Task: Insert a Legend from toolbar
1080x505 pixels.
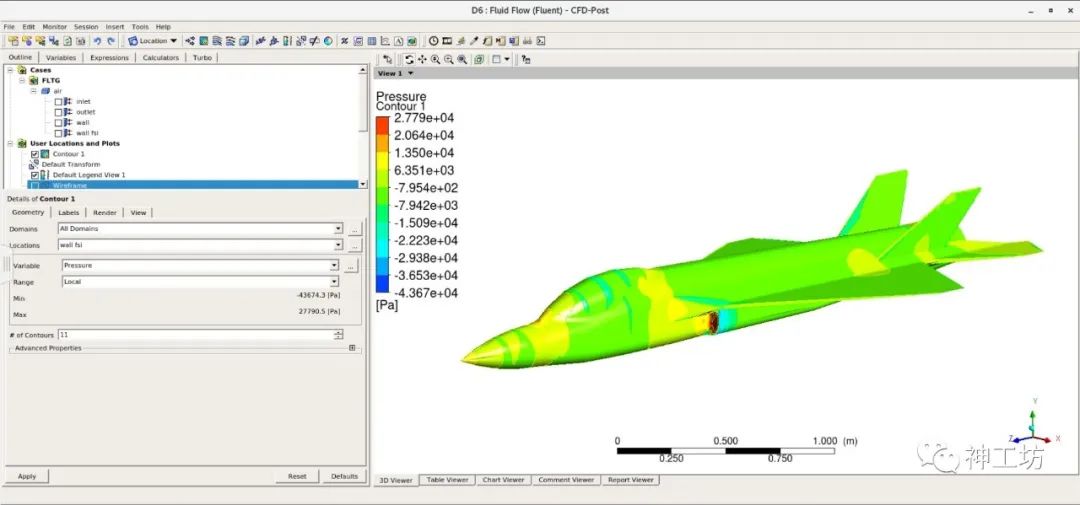Action: (287, 41)
